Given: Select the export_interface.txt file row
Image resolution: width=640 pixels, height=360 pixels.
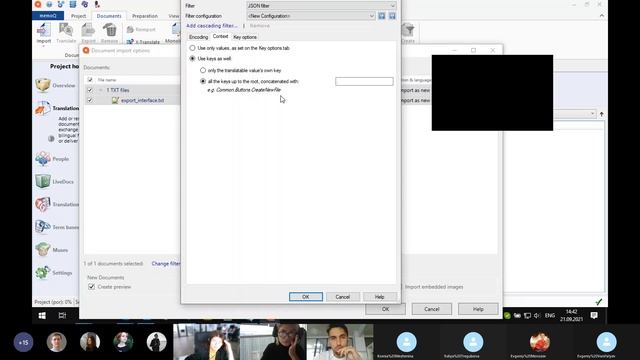Looking at the screenshot, I should 132,100.
